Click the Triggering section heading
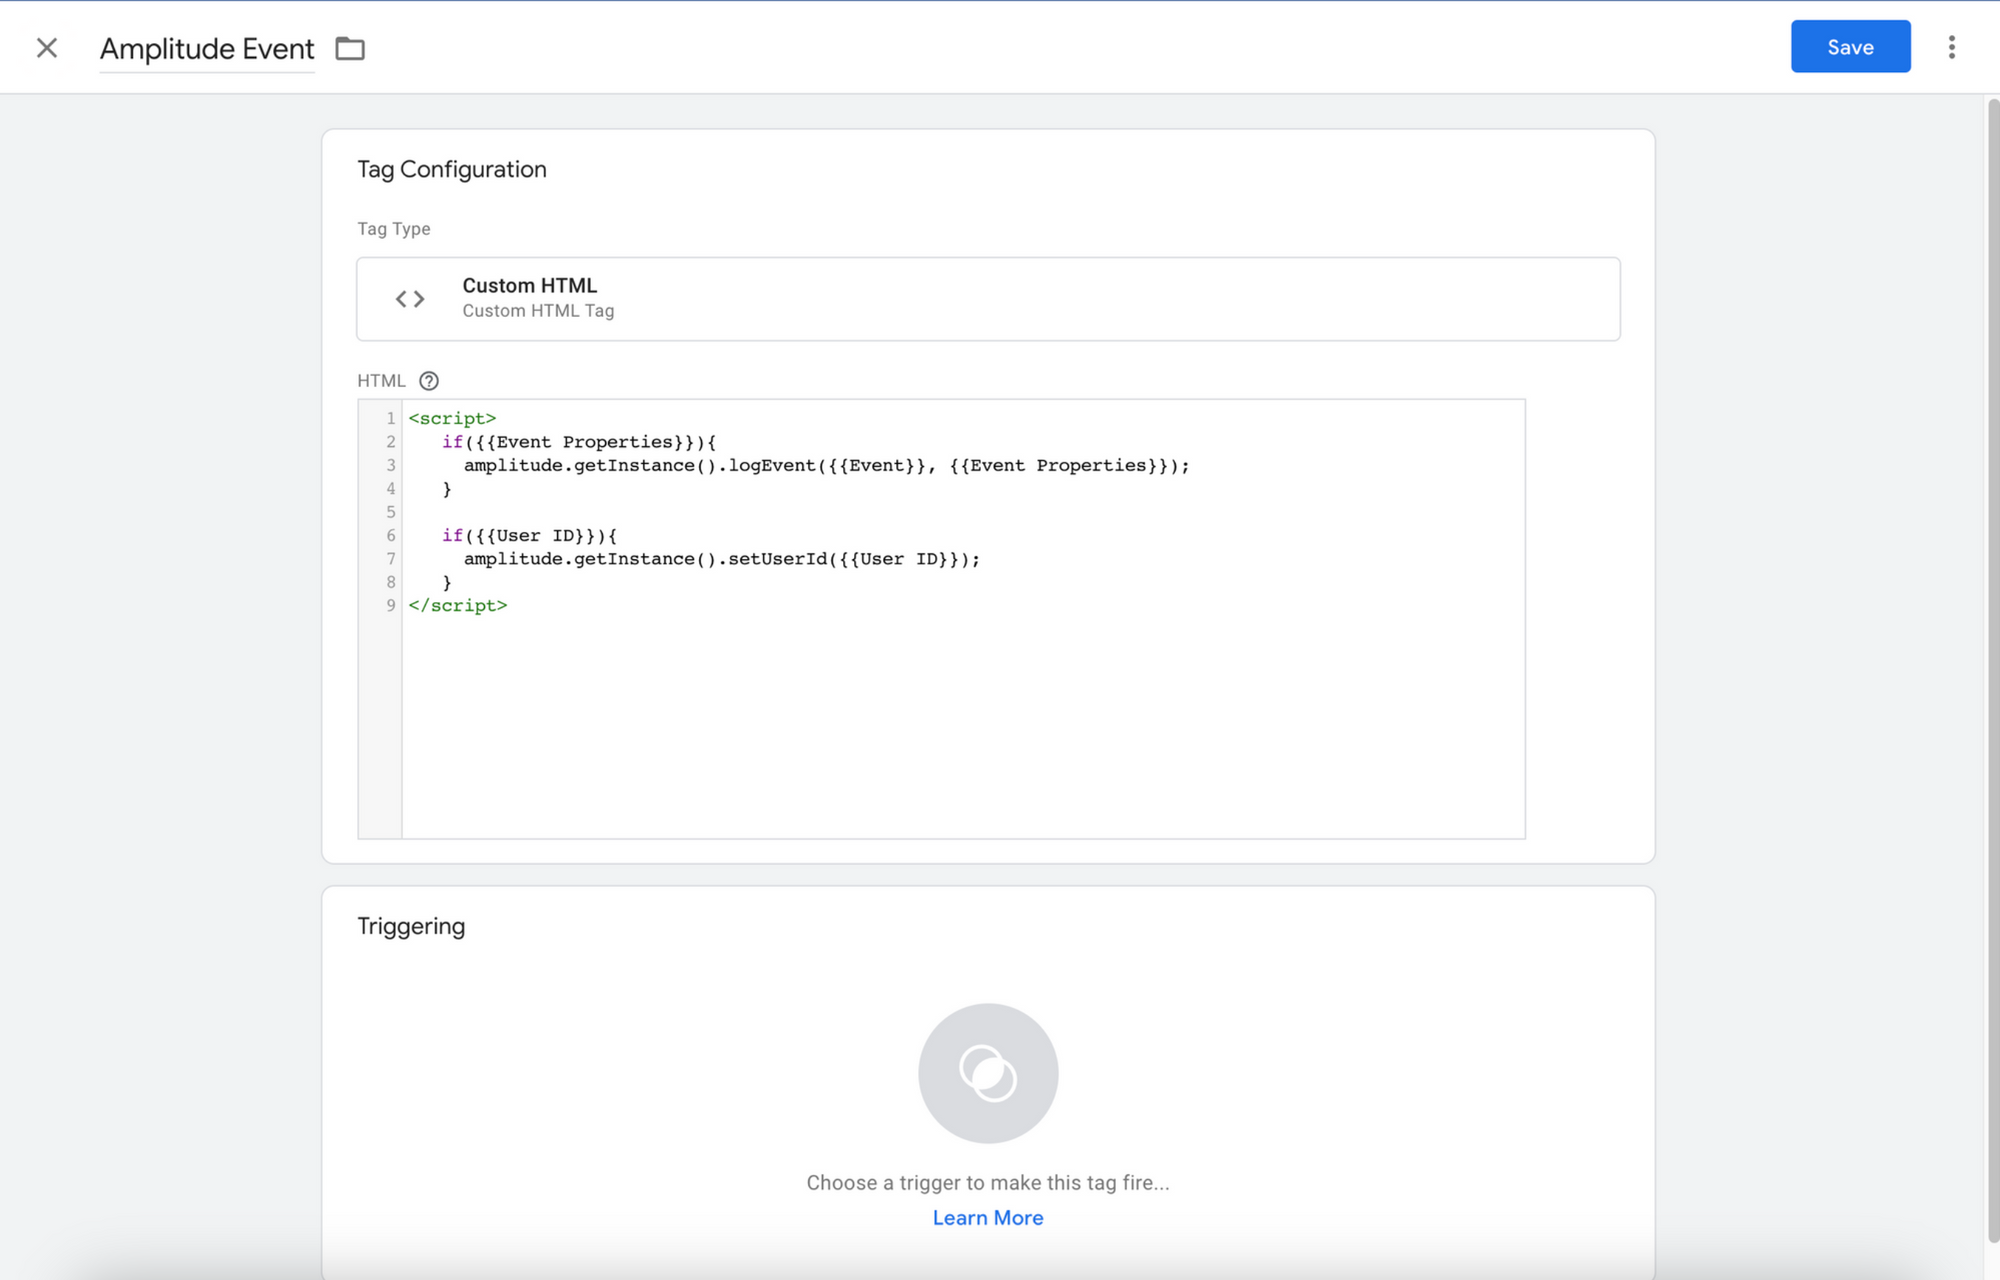2000x1280 pixels. (x=411, y=926)
